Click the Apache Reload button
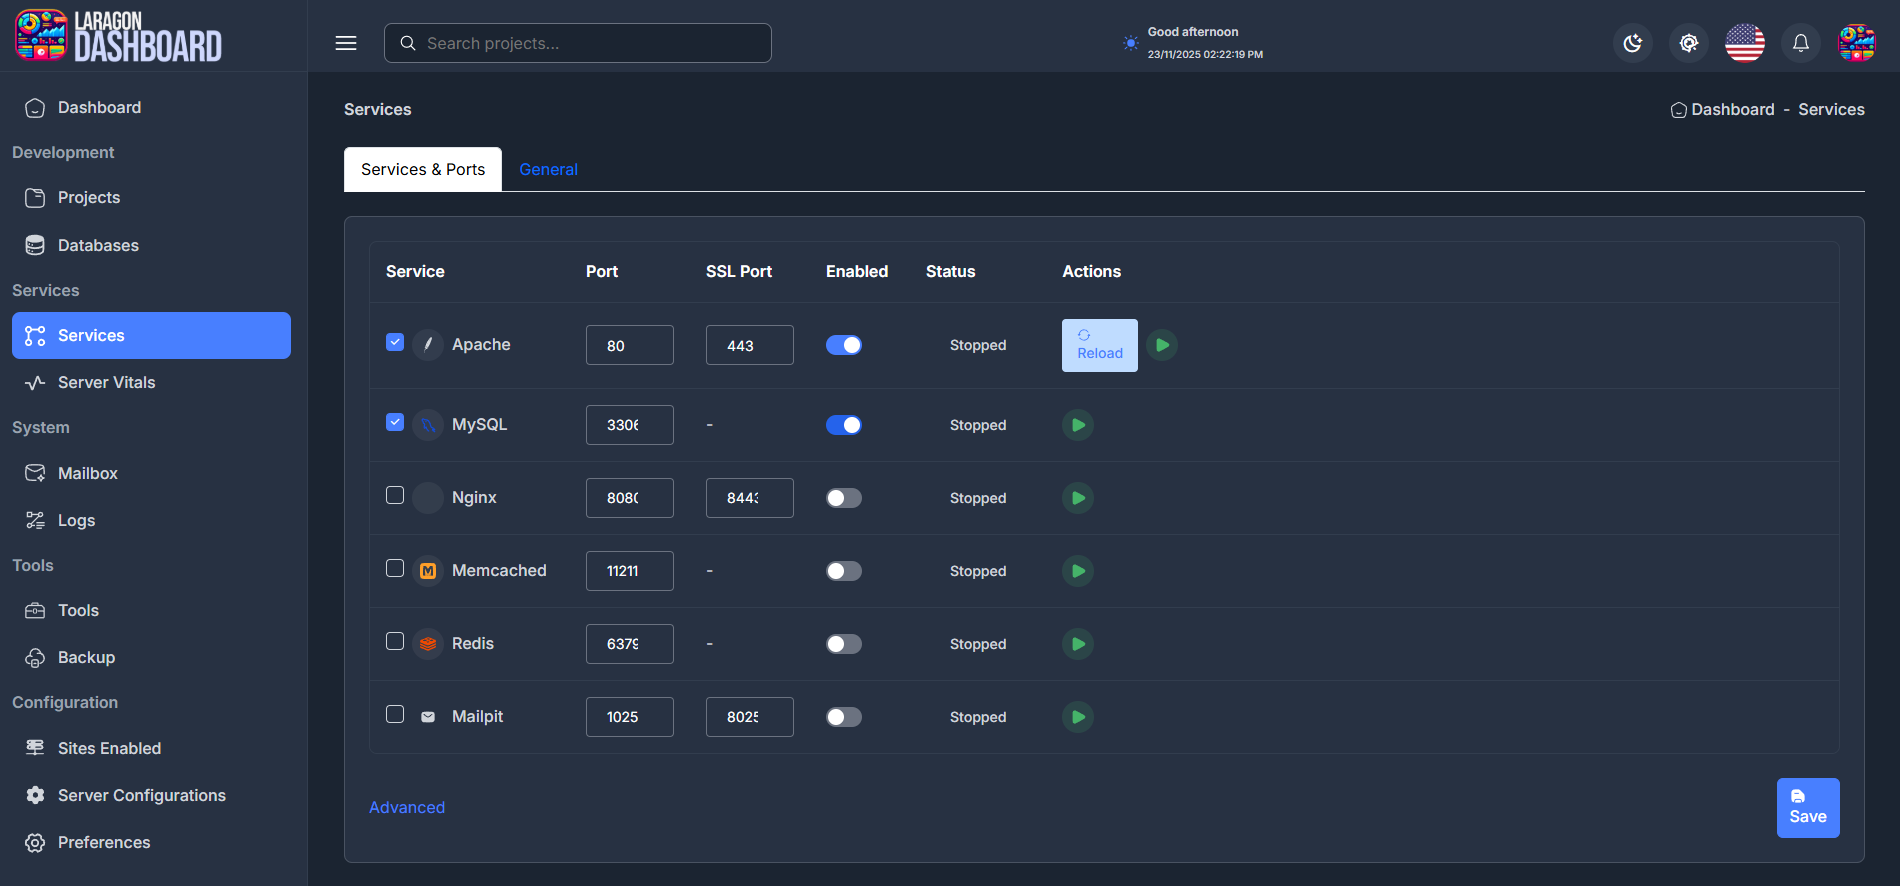This screenshot has height=886, width=1900. click(x=1100, y=345)
